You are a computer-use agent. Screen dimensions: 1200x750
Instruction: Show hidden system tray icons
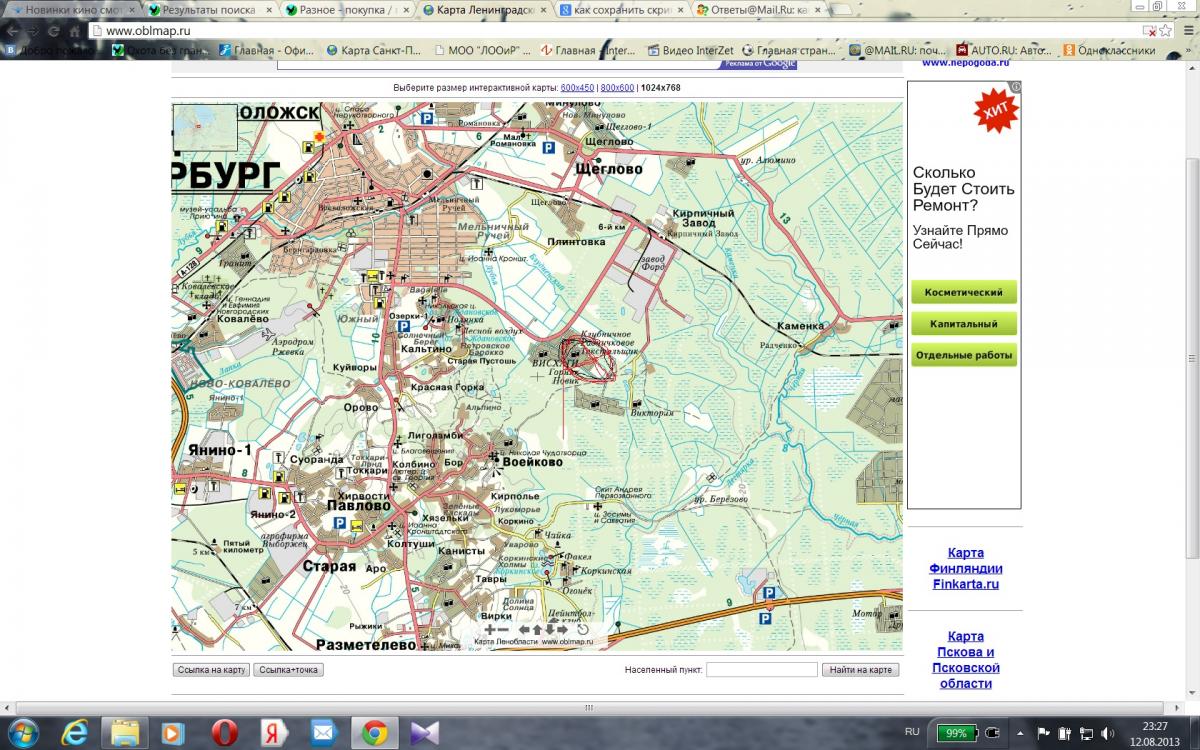point(1022,733)
